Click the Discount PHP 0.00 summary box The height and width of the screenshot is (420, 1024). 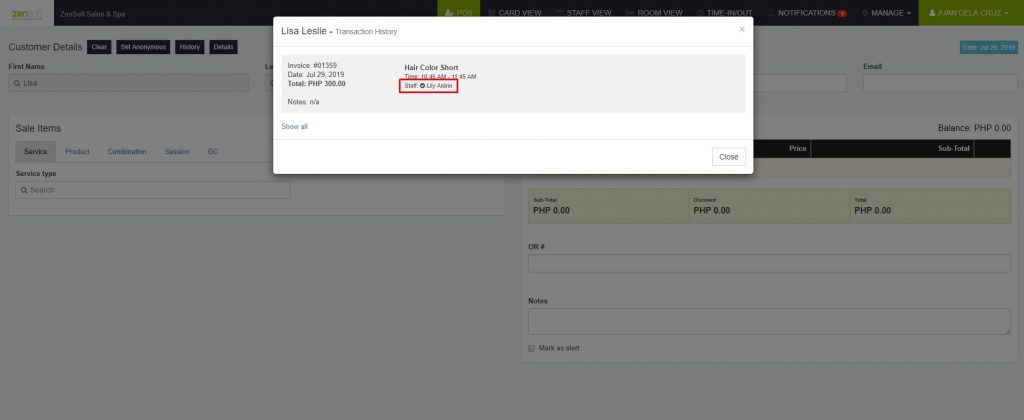(x=769, y=206)
